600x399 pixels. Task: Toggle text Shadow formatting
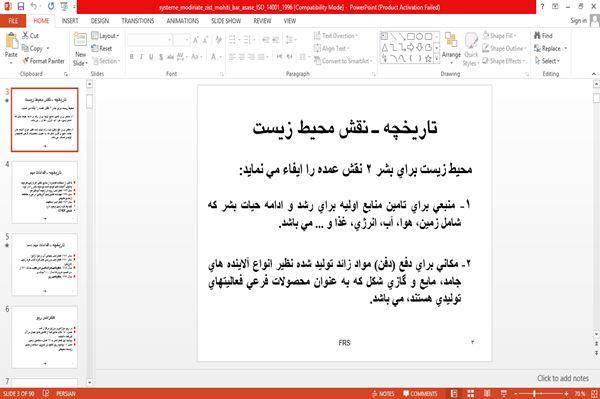161,57
